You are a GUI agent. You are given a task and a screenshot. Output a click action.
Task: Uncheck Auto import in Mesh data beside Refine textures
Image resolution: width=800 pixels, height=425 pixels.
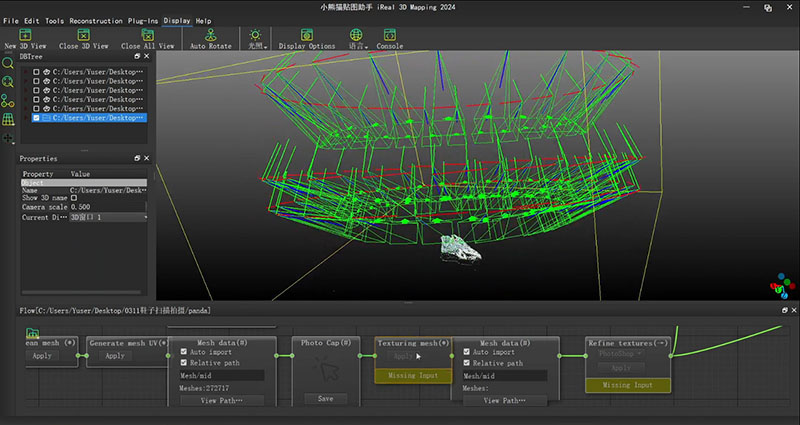466,352
